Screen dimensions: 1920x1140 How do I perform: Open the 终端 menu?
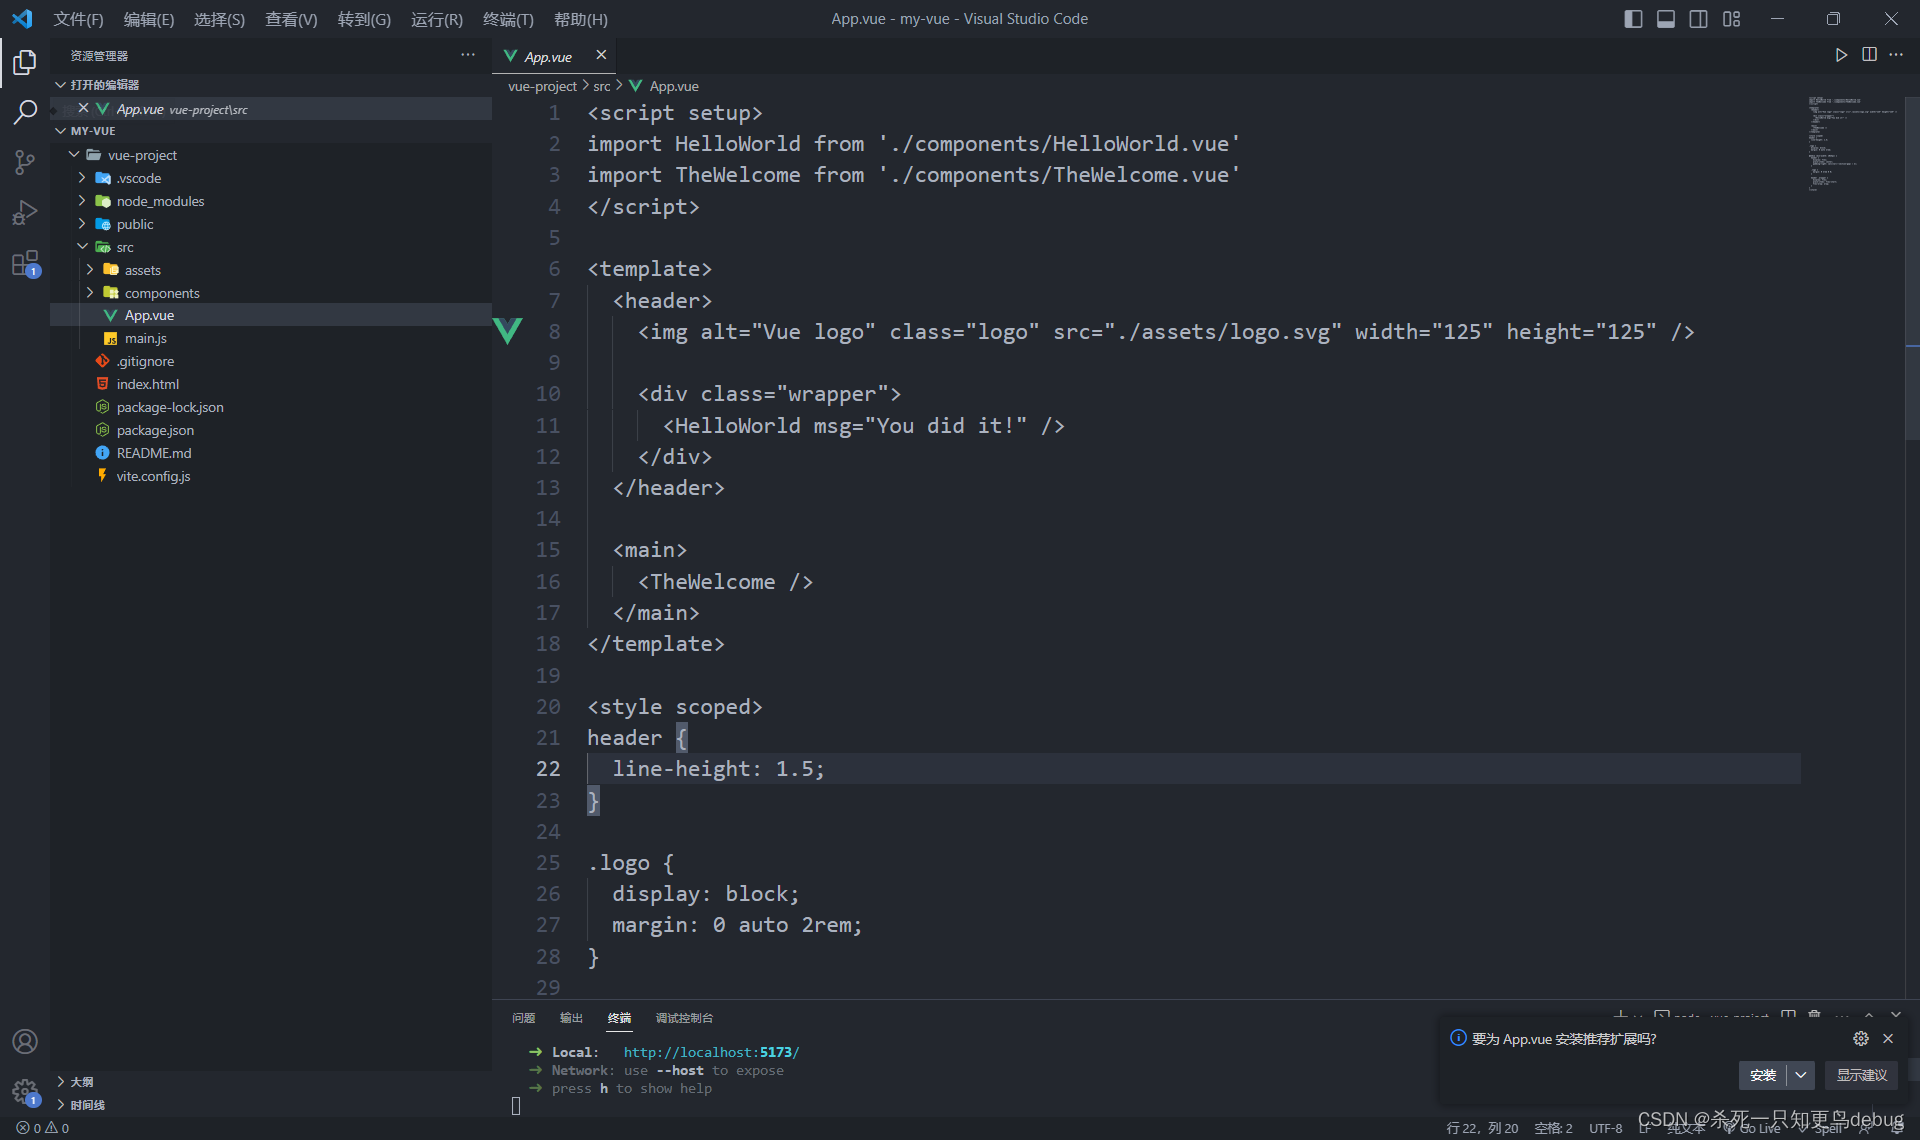(x=507, y=19)
